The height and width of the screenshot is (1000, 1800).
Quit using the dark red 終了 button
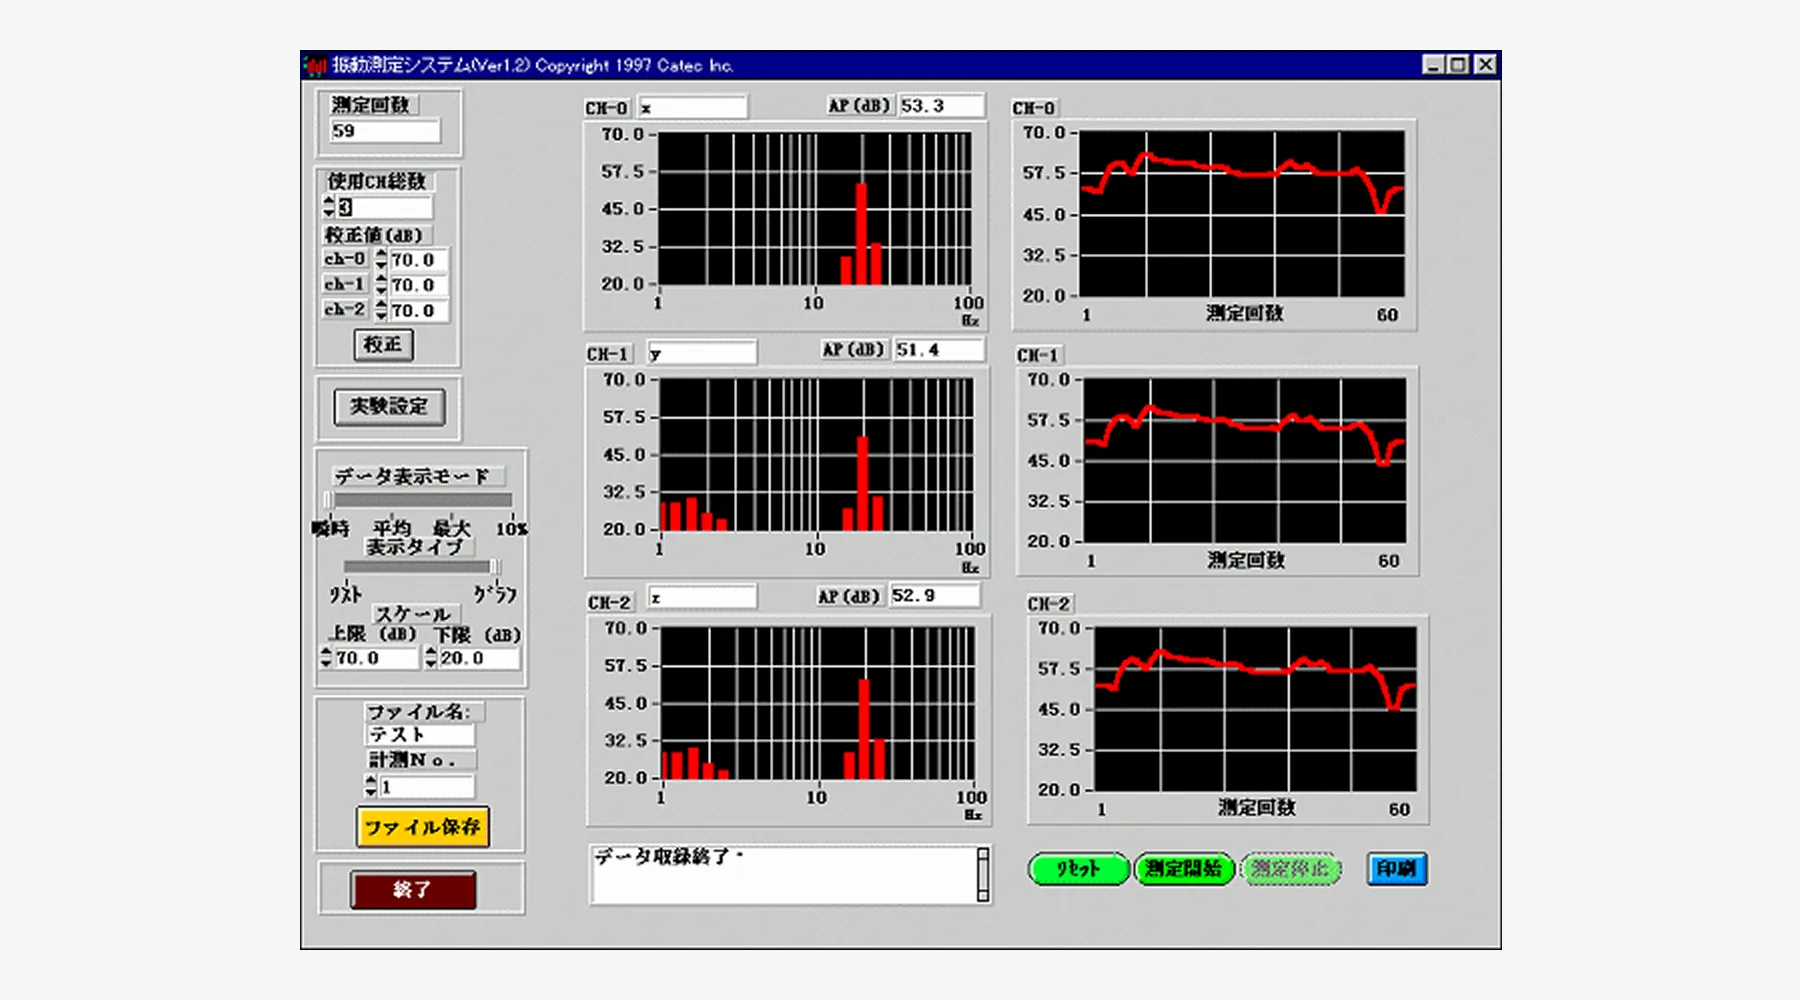pos(413,889)
